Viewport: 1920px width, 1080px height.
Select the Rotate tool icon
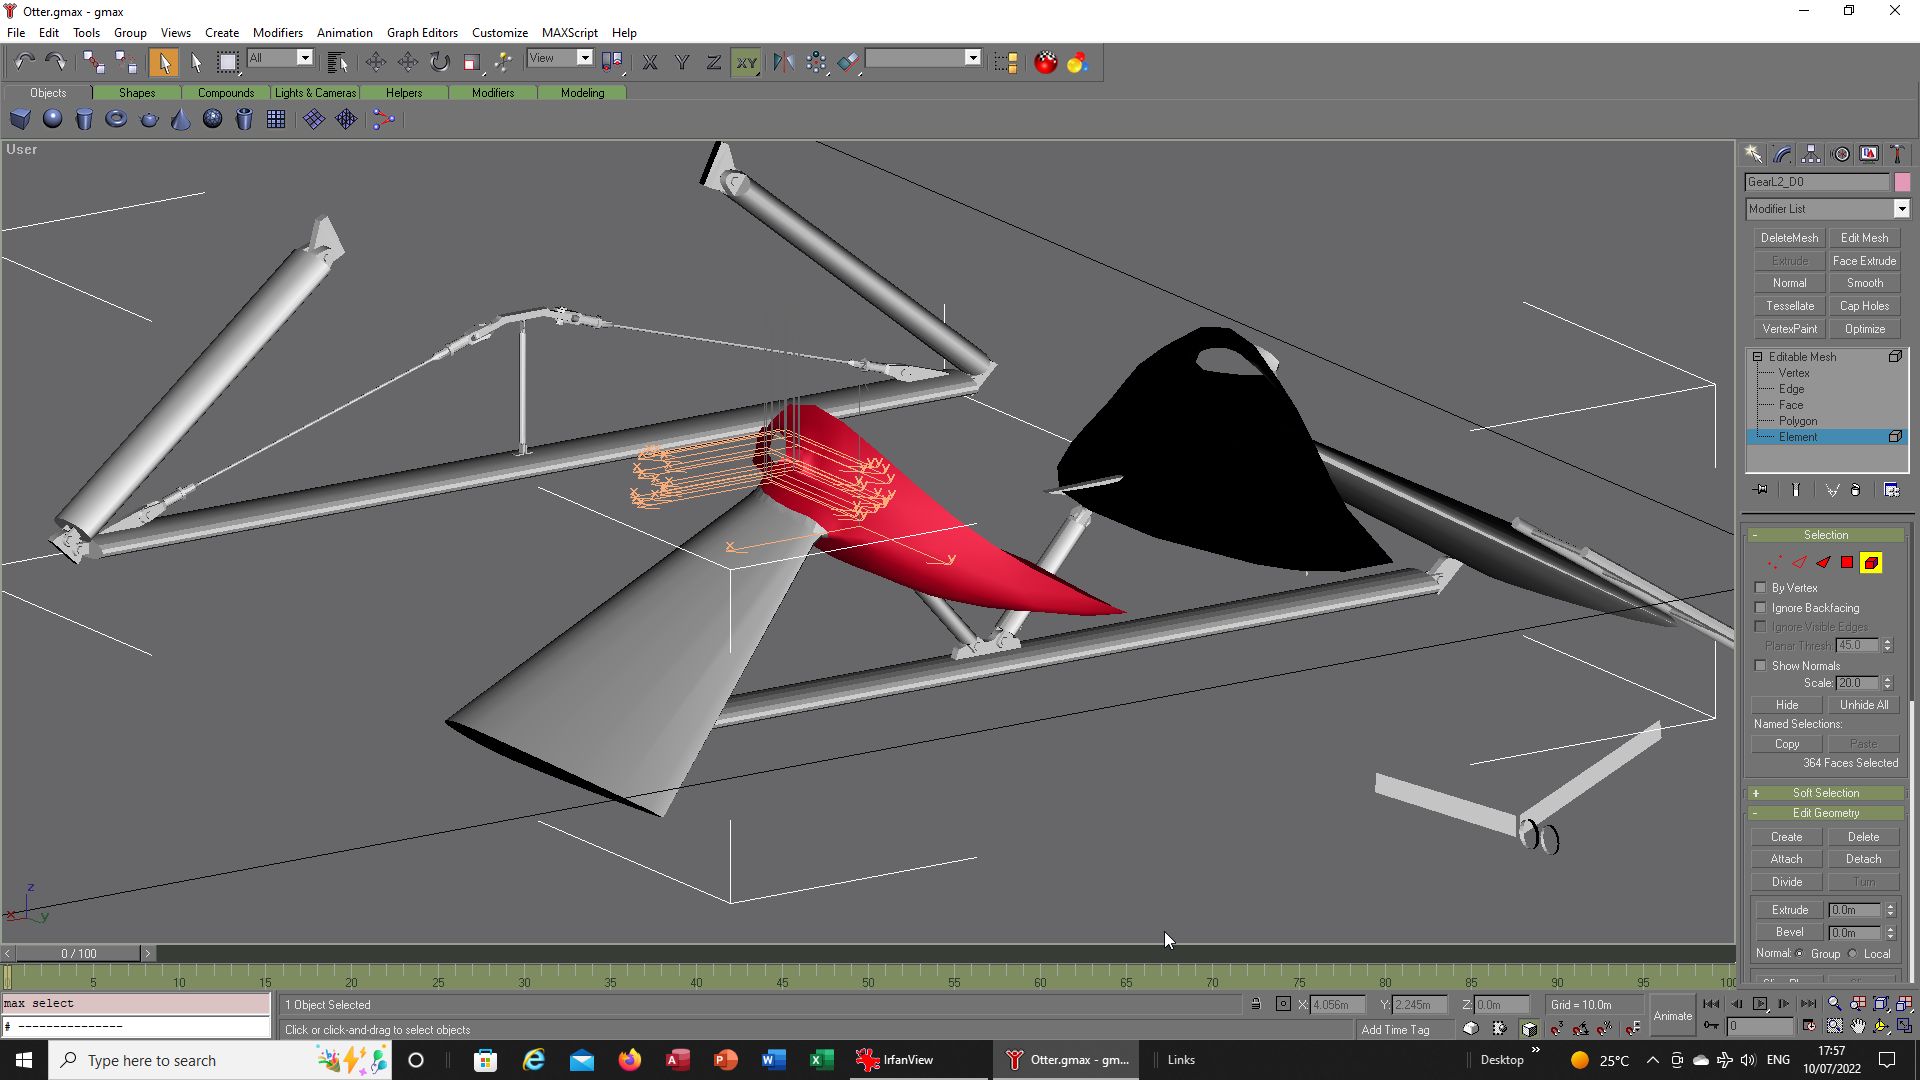click(x=440, y=62)
